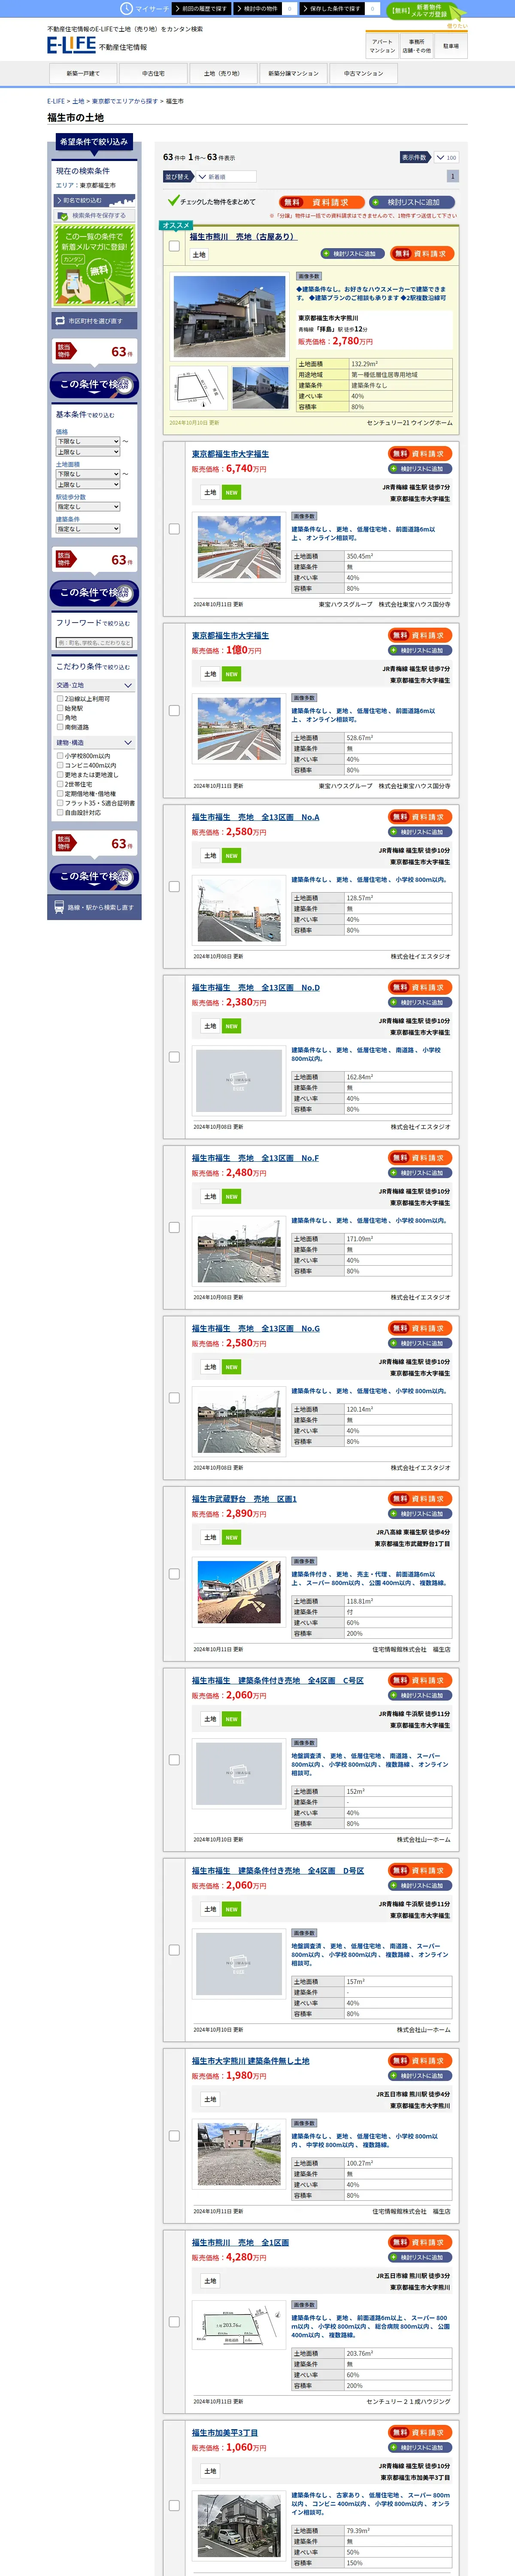Image resolution: width=515 pixels, height=2576 pixels.
Task: Tick checkbox for 福生市熊川 売地(古屋あり)
Action: coord(174,245)
